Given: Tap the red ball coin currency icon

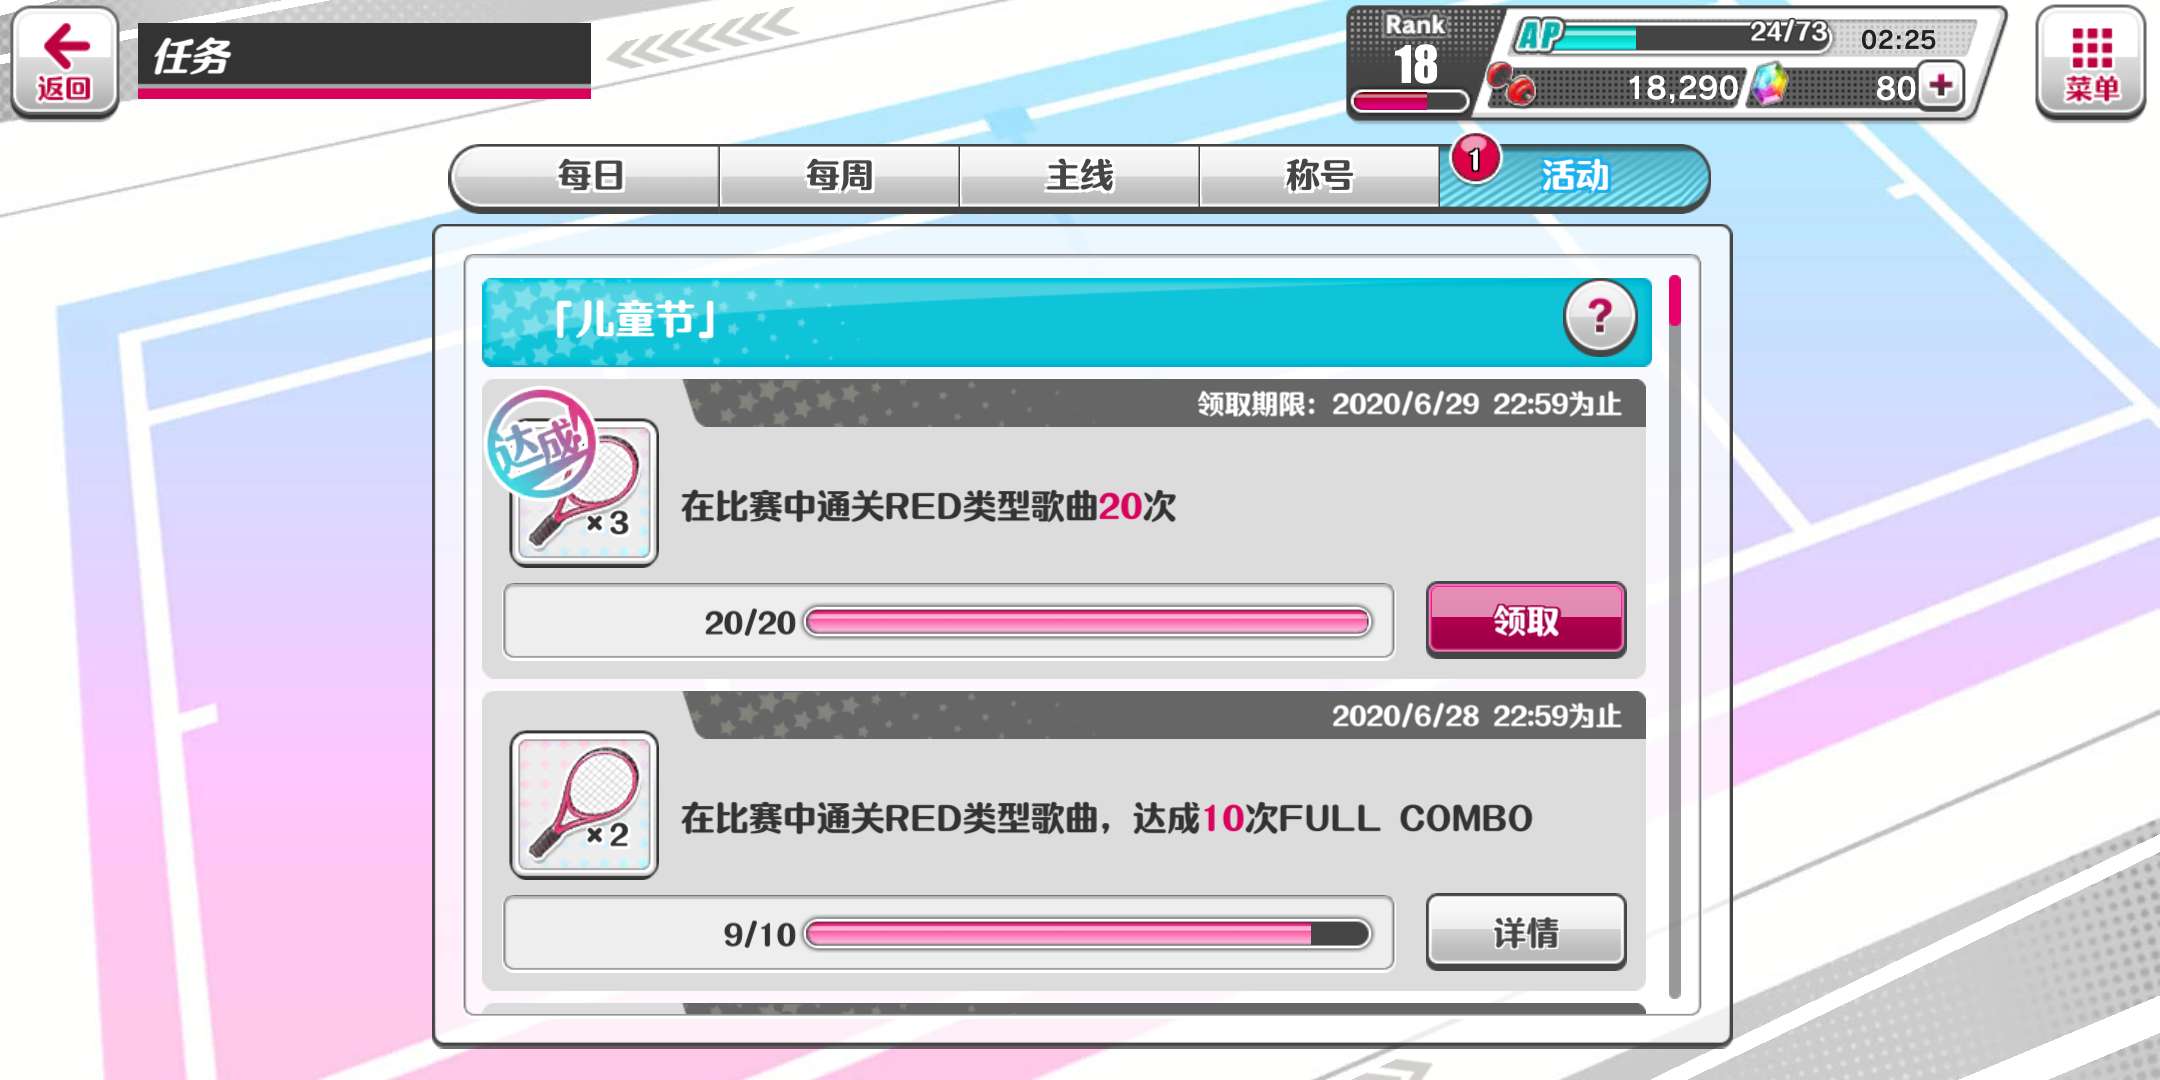Looking at the screenshot, I should point(1510,84).
